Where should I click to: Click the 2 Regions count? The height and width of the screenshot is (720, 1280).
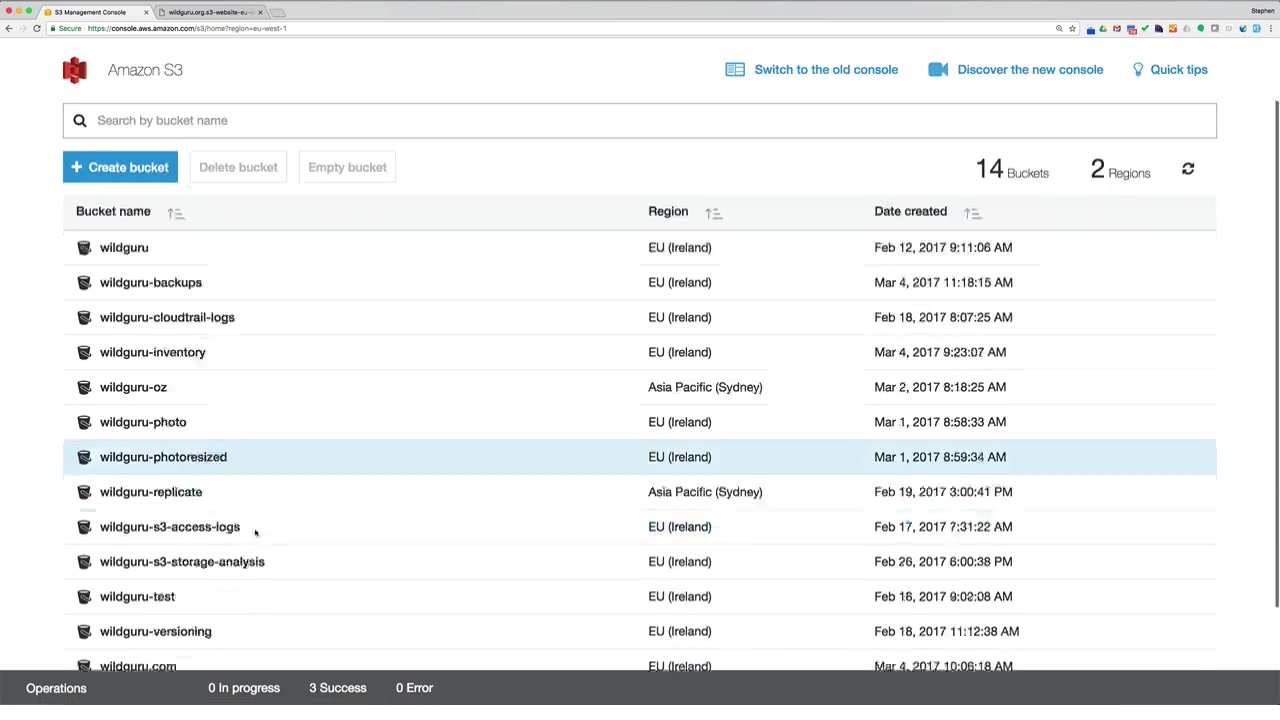(1120, 169)
